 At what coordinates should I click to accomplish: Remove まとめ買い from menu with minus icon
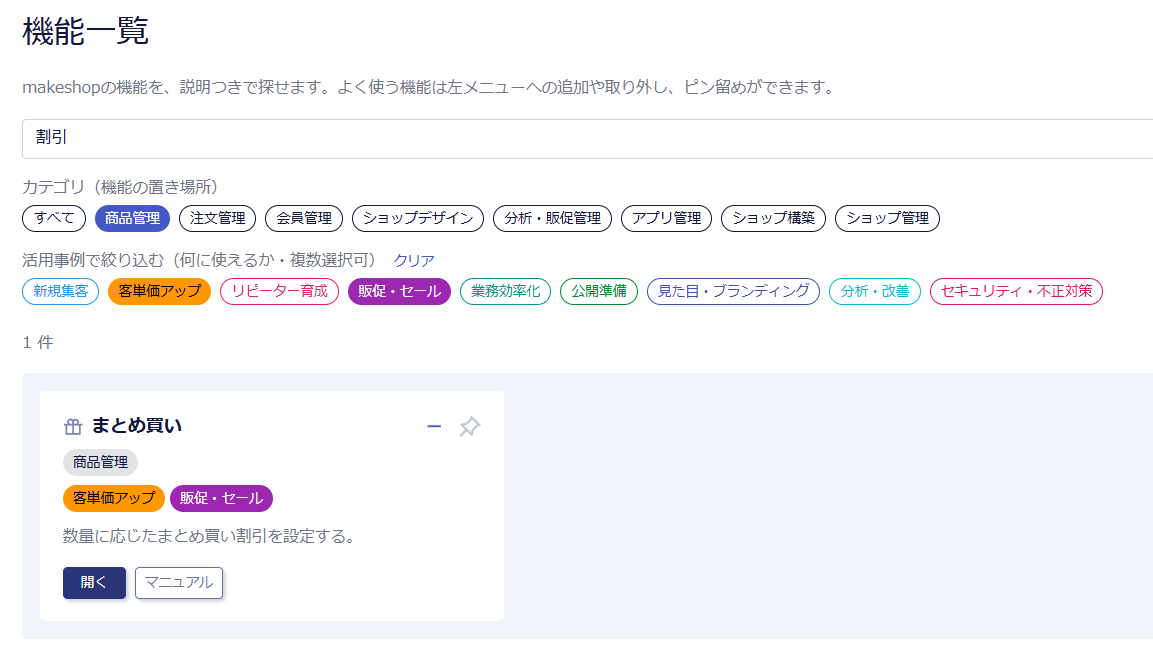pyautogui.click(x=434, y=427)
